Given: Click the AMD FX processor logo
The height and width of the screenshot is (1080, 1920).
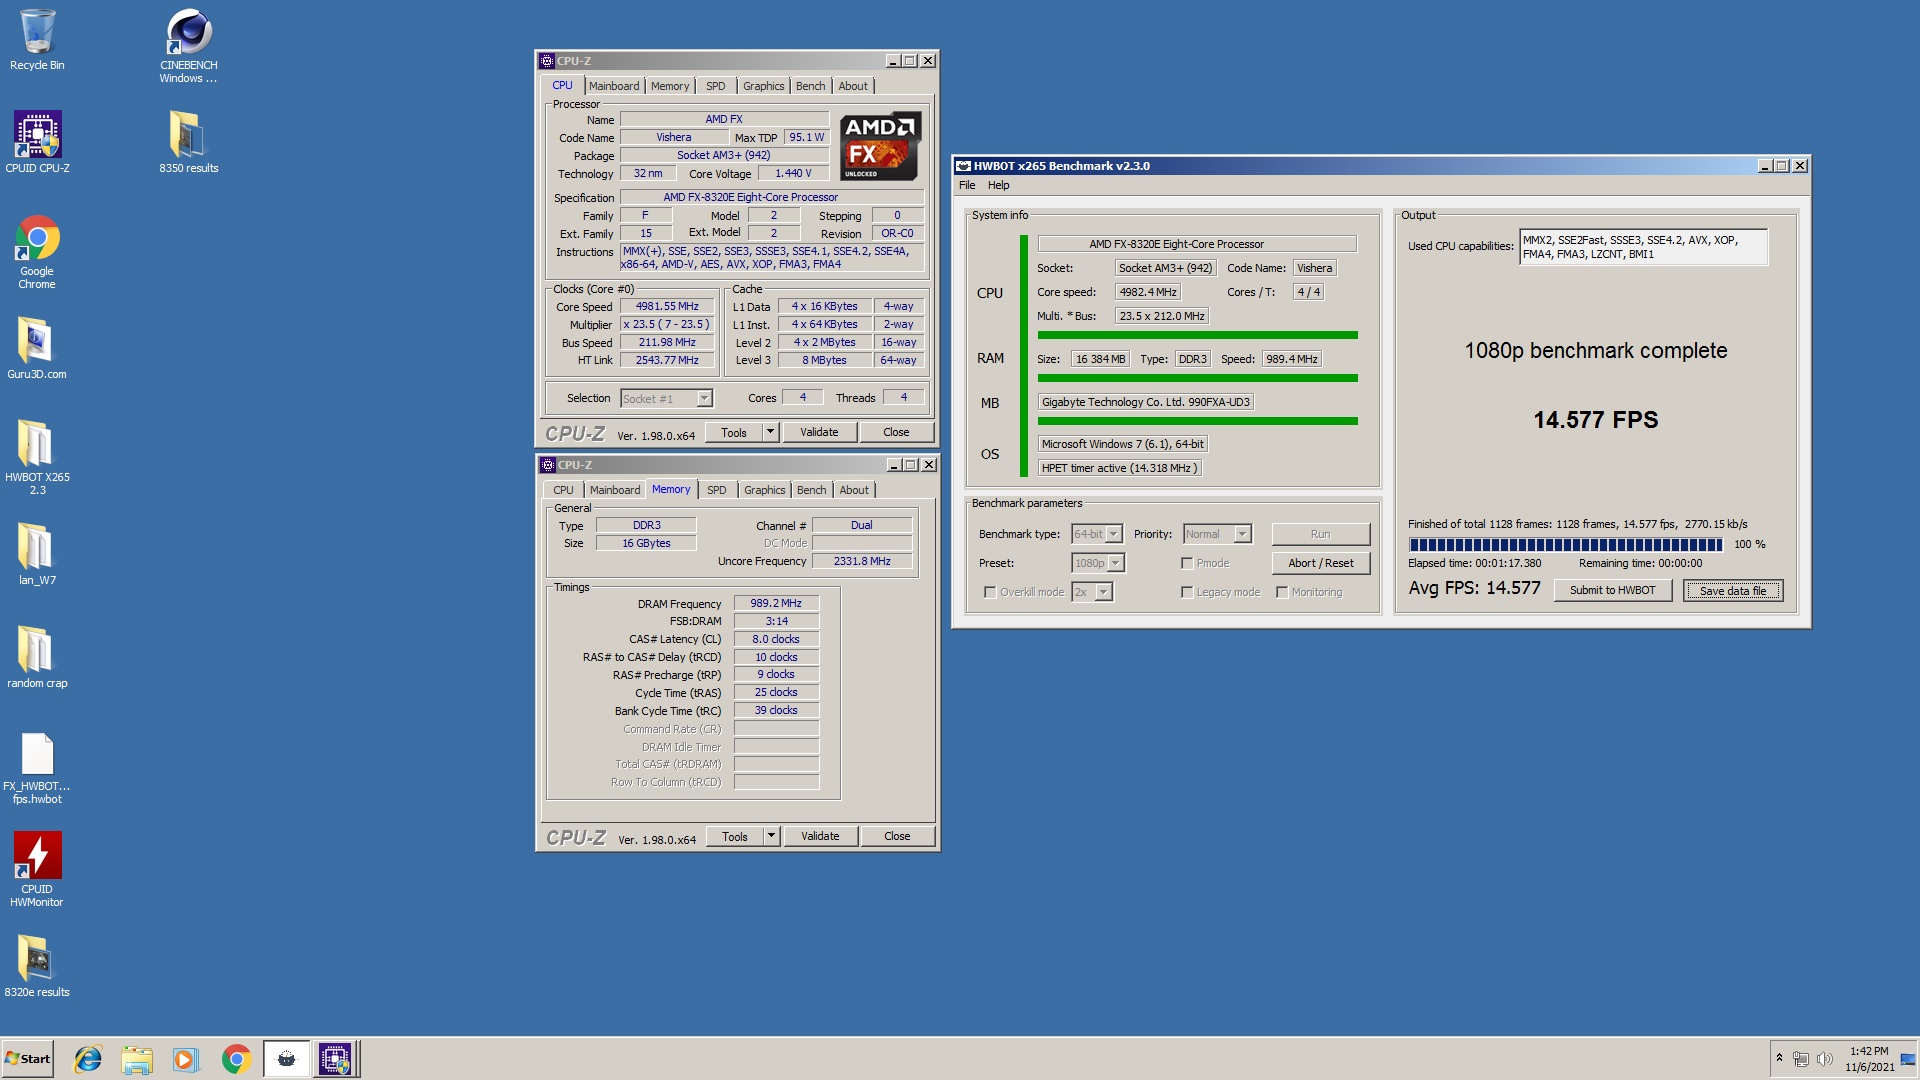Looking at the screenshot, I should pyautogui.click(x=880, y=146).
